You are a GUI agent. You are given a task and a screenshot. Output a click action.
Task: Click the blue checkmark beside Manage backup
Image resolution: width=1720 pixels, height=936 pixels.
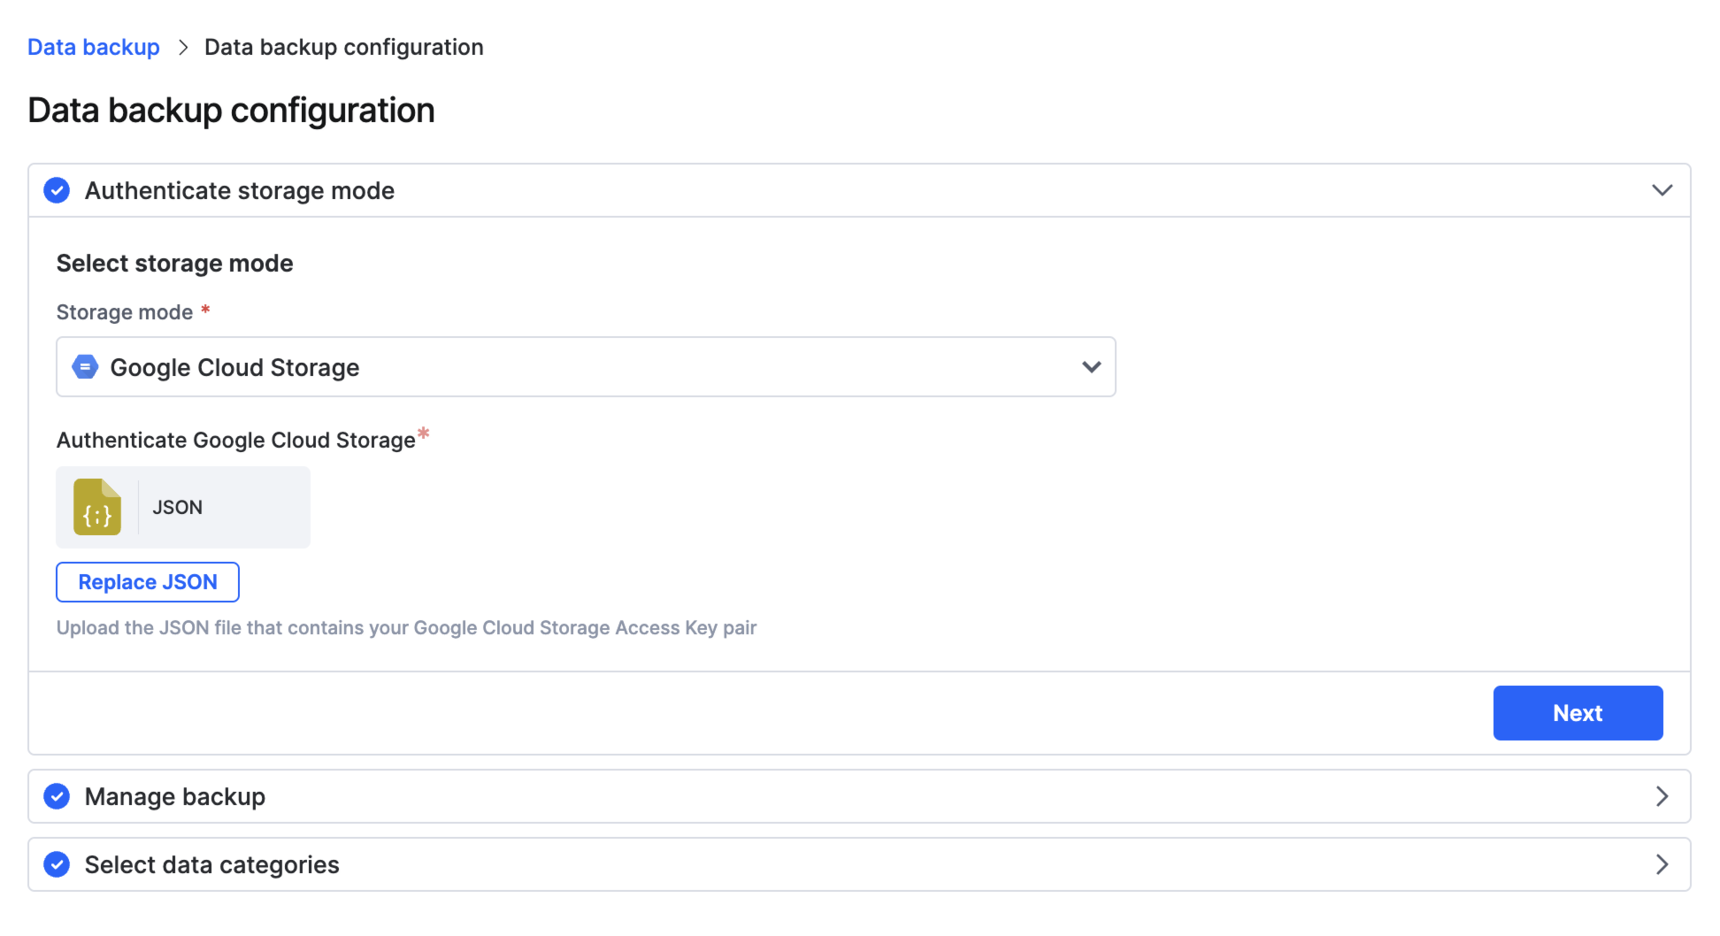point(57,796)
